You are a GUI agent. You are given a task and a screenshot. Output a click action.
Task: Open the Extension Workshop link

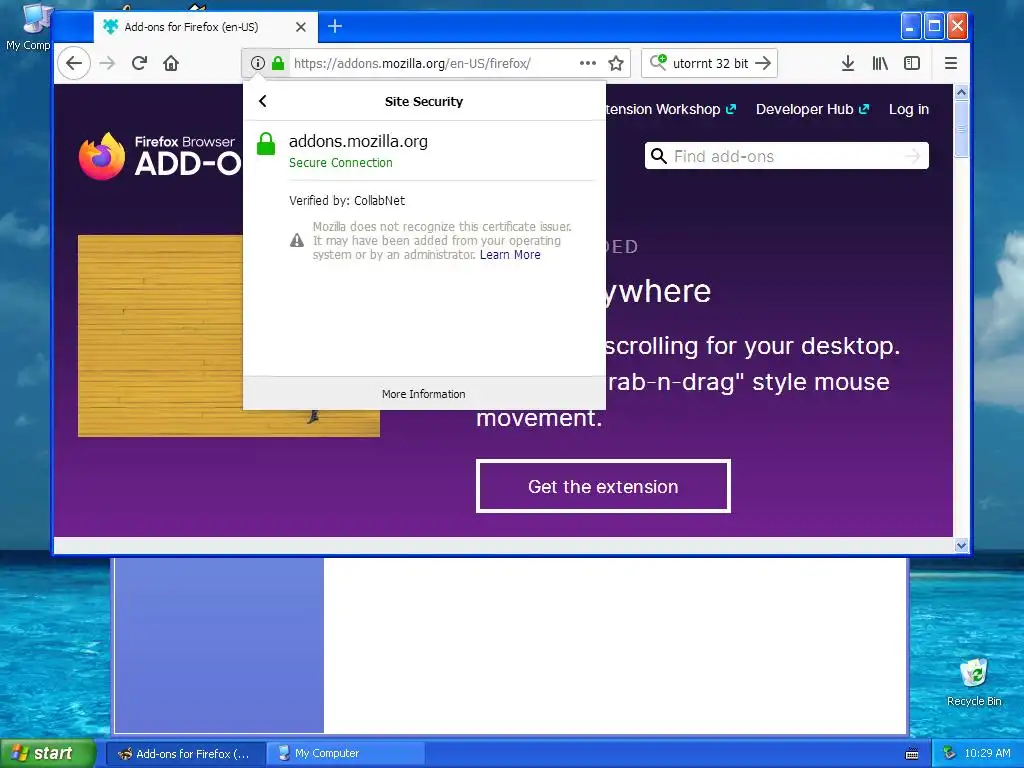671,109
